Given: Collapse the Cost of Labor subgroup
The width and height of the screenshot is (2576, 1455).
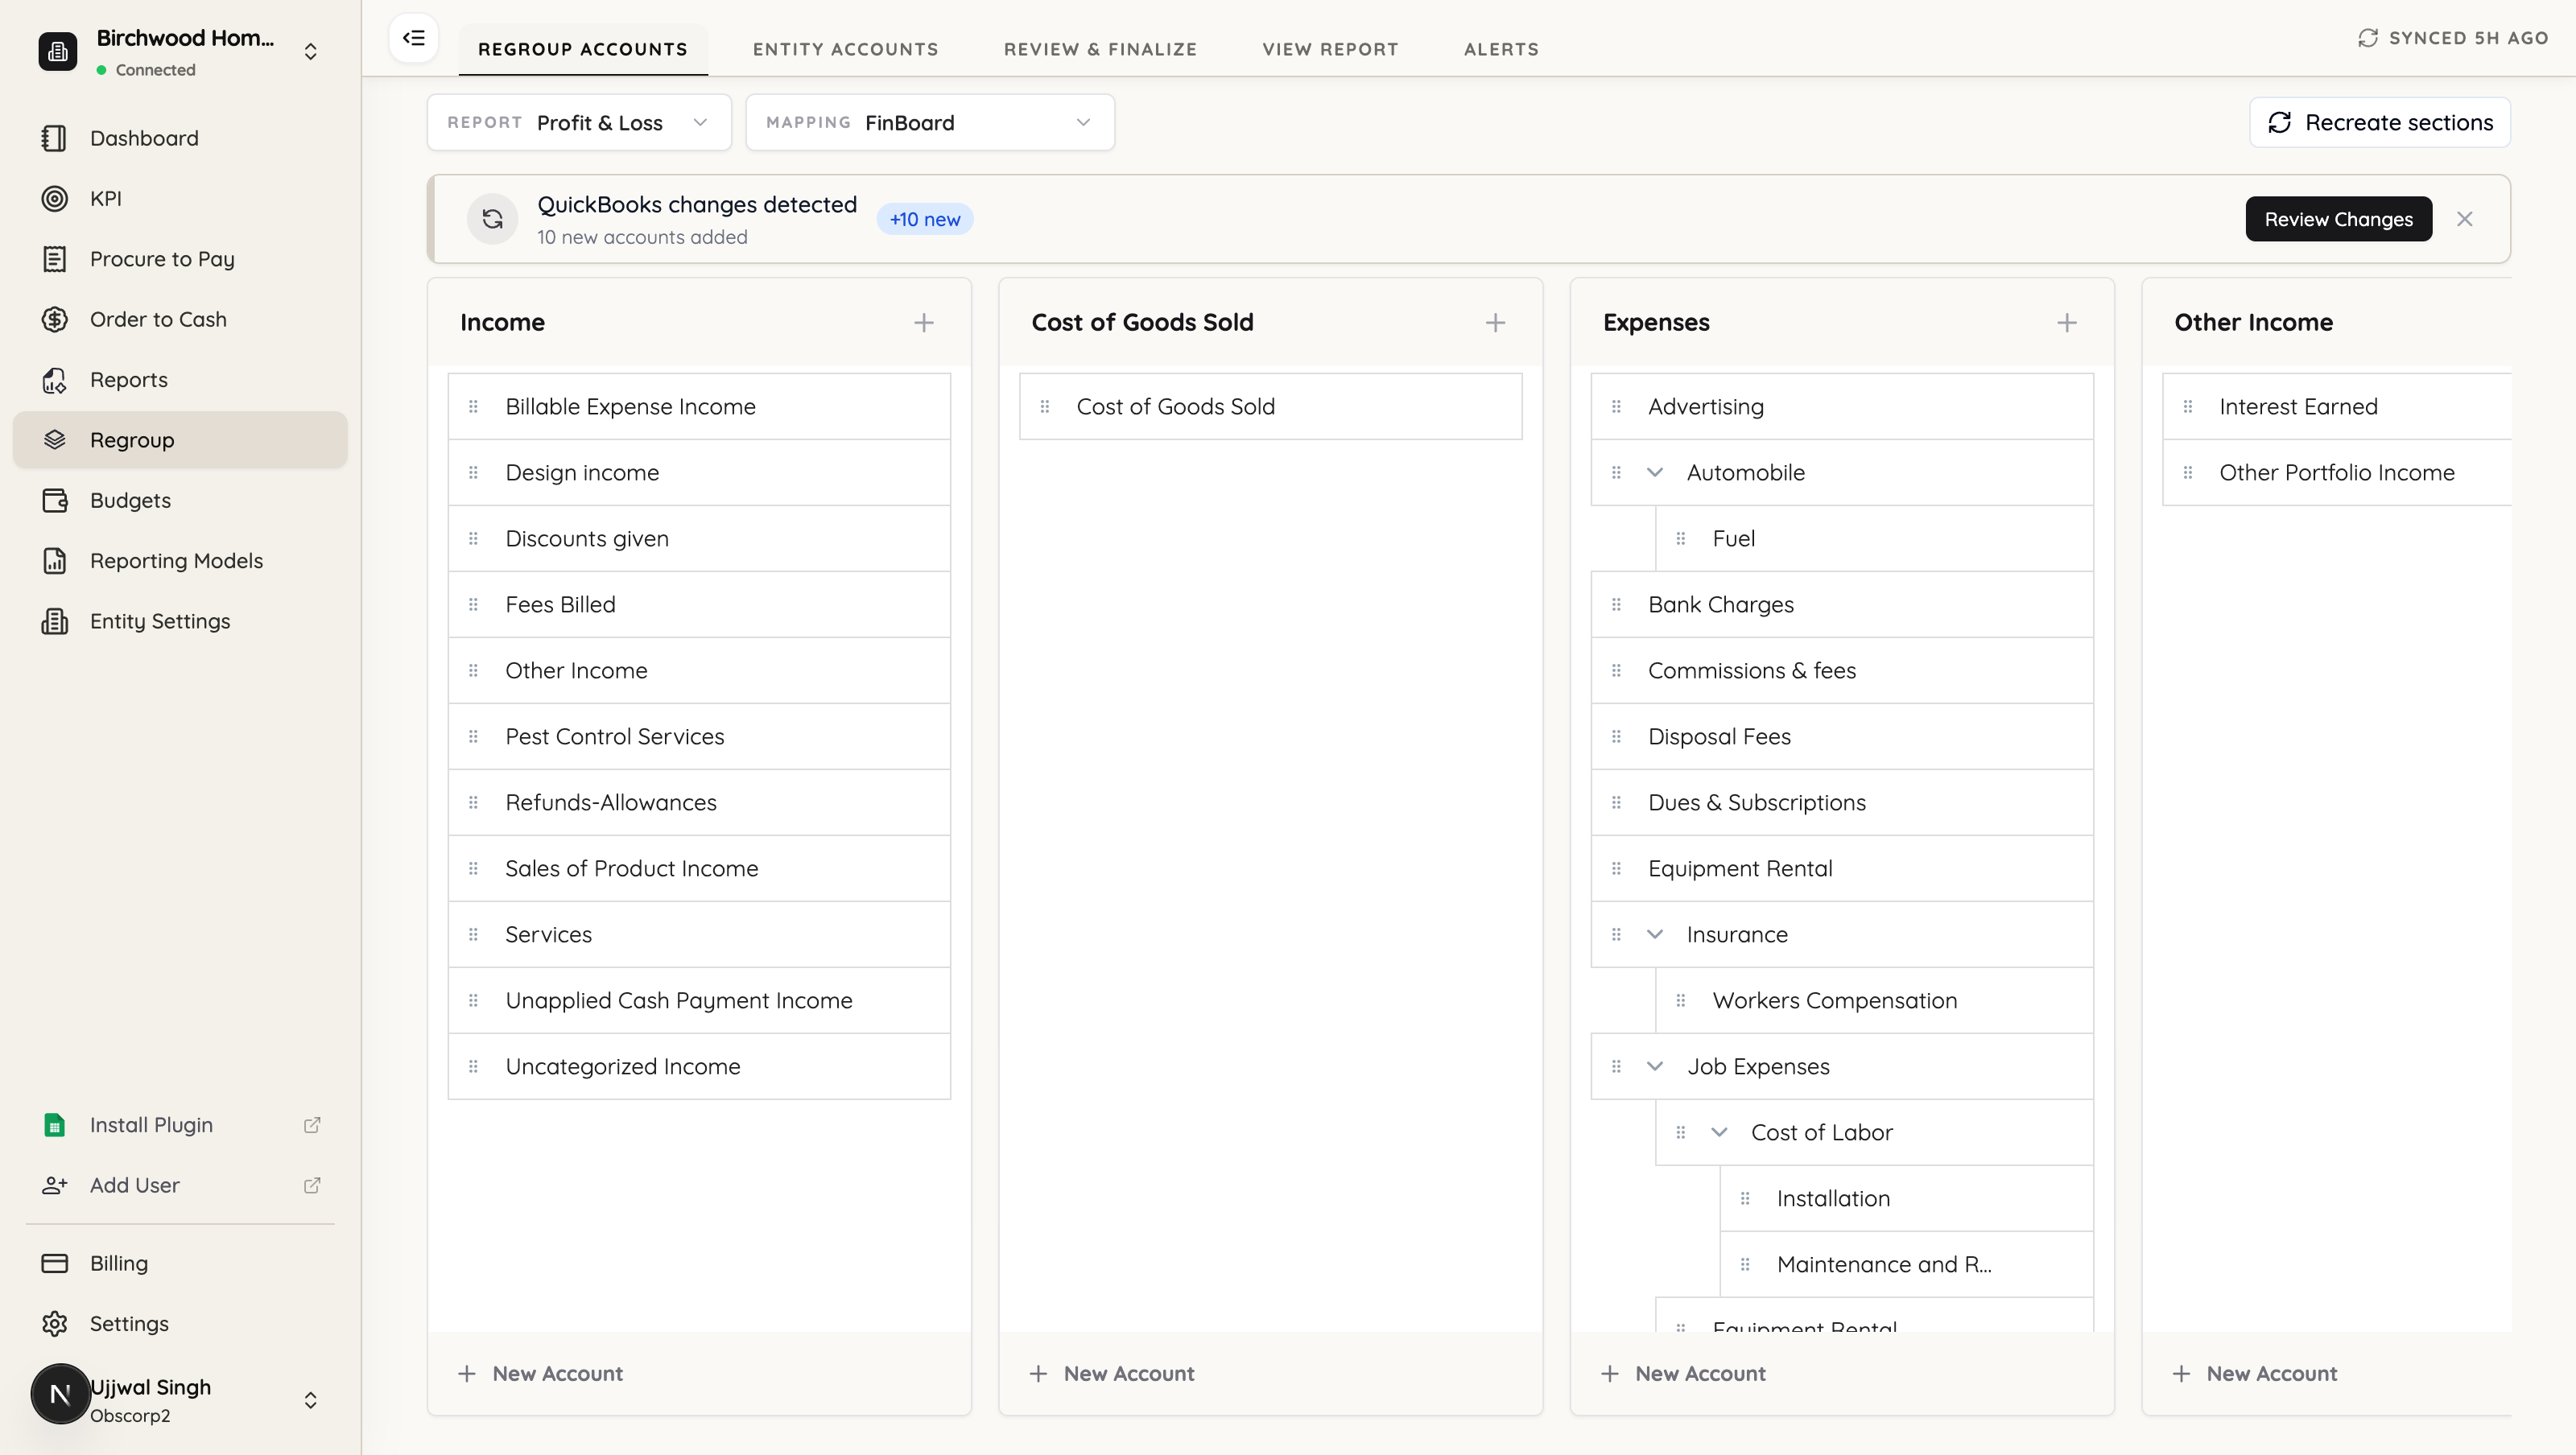Looking at the screenshot, I should point(1719,1132).
